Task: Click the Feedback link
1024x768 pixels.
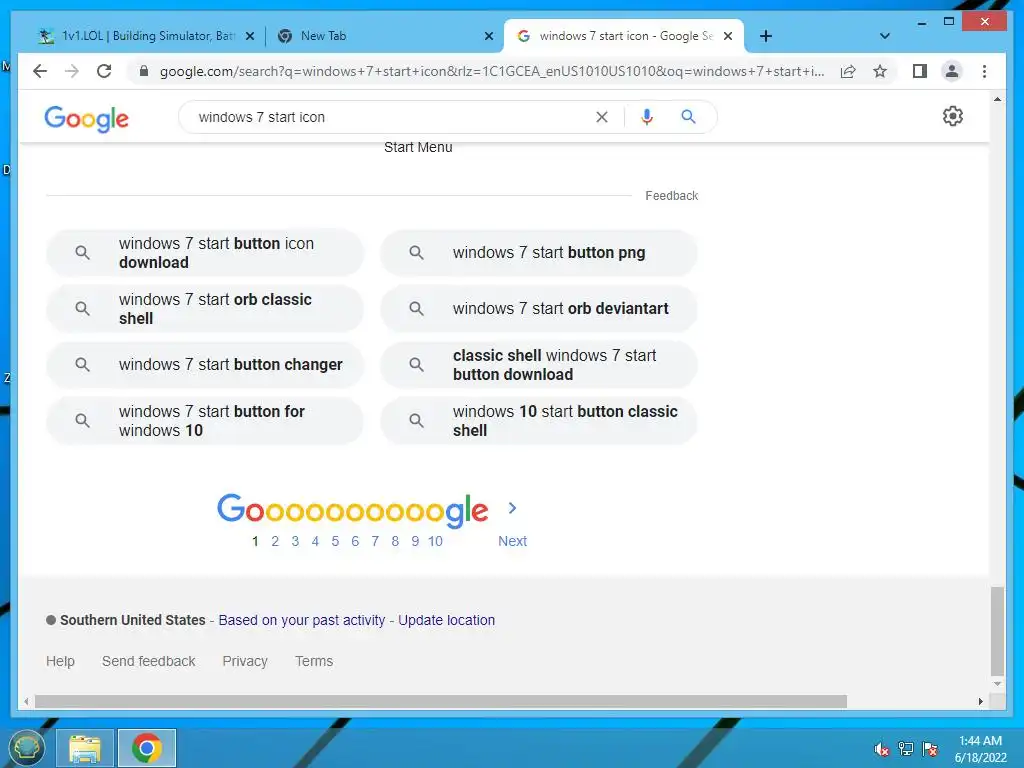Action: 671,196
